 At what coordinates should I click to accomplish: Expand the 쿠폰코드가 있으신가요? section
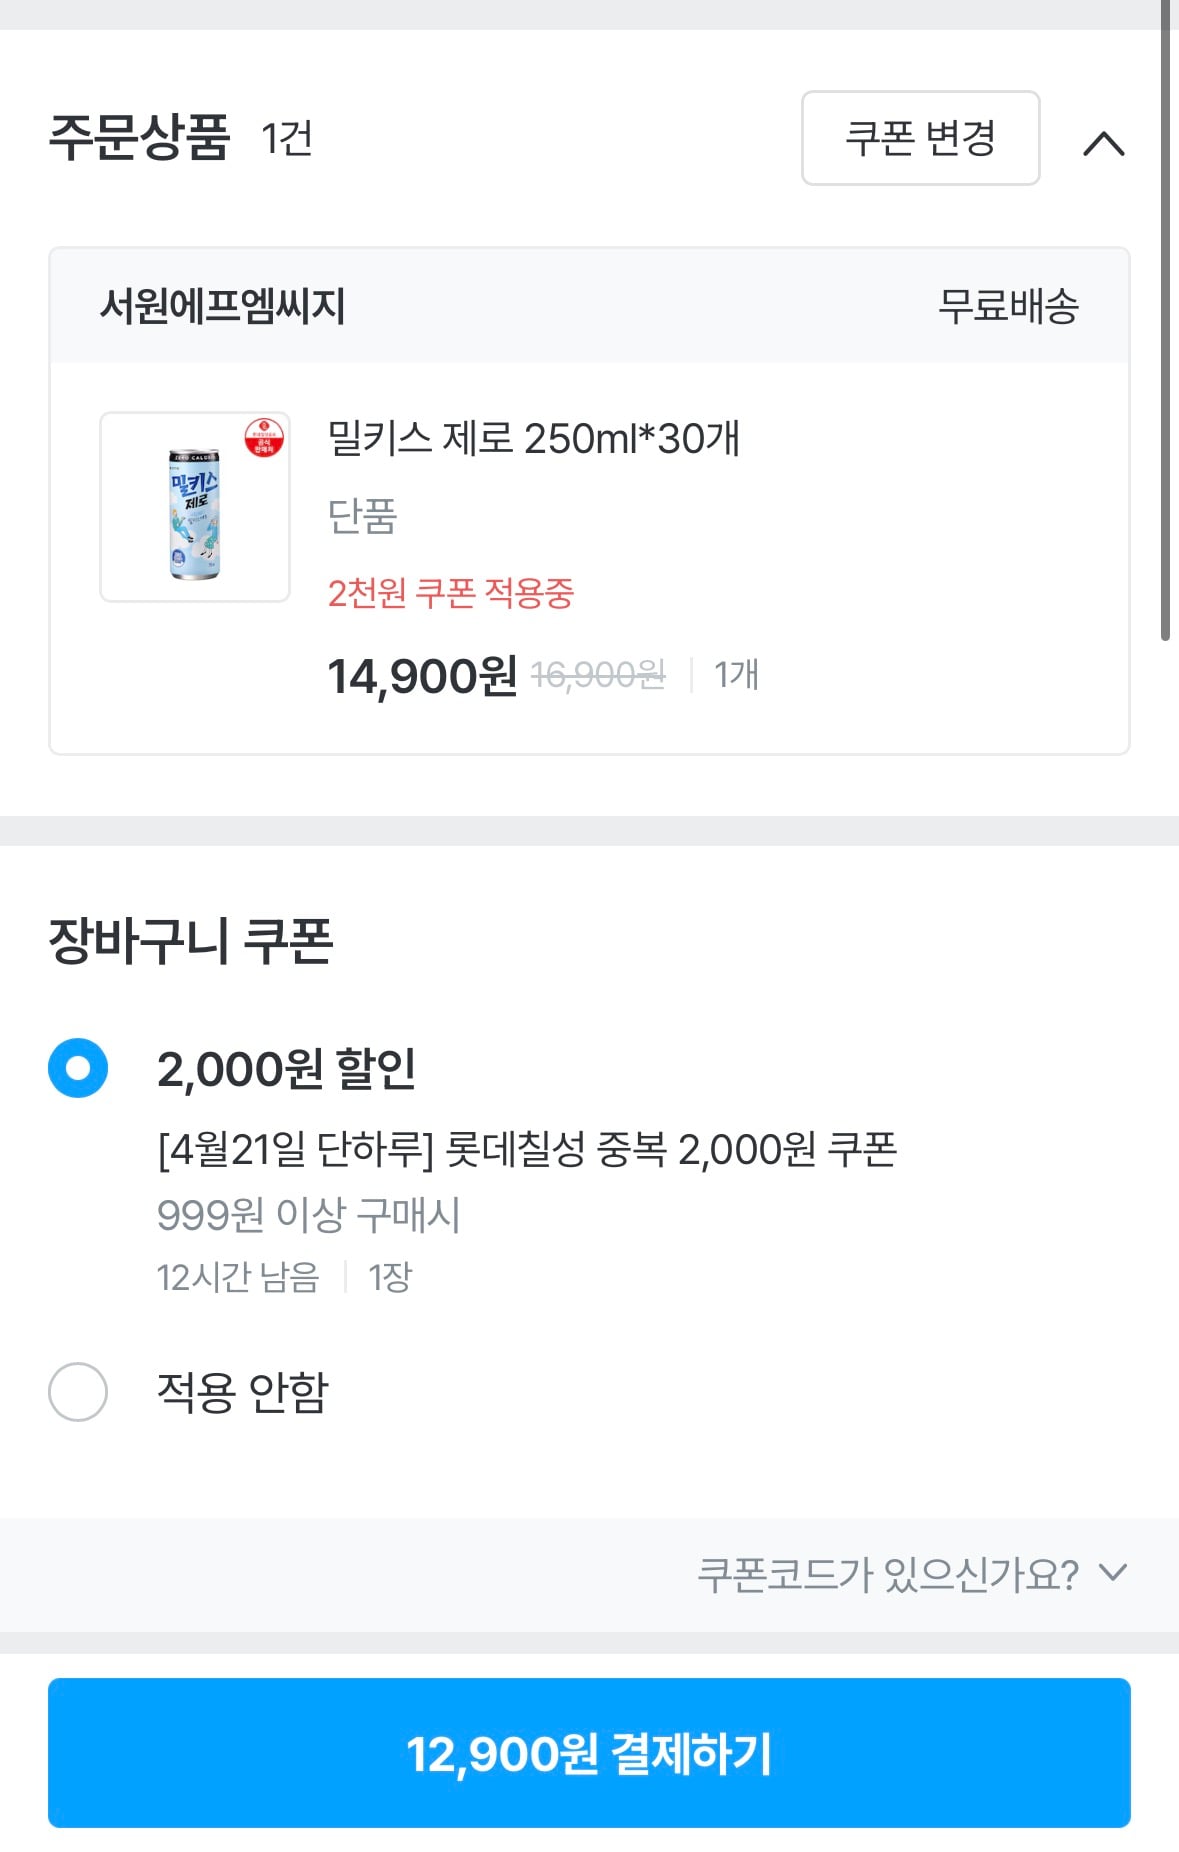(887, 1574)
